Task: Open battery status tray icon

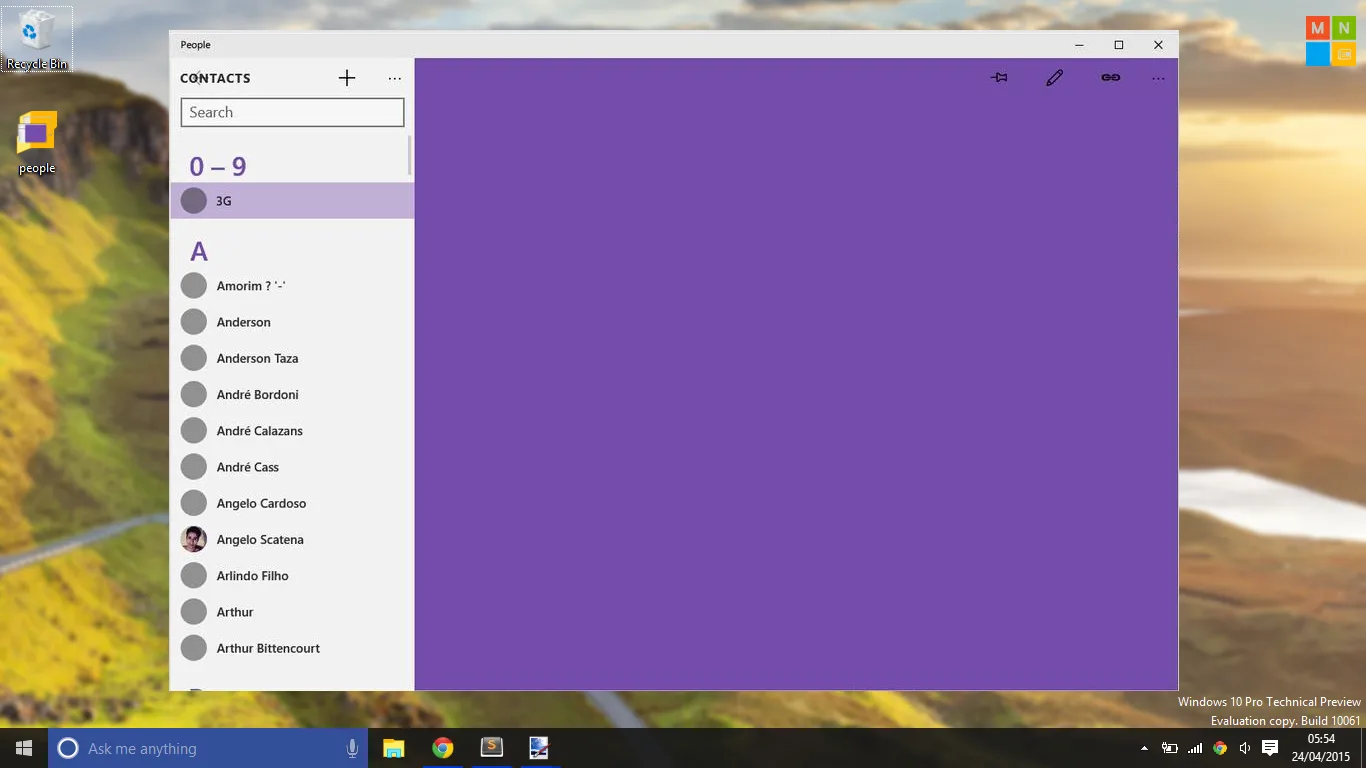Action: coord(1169,748)
